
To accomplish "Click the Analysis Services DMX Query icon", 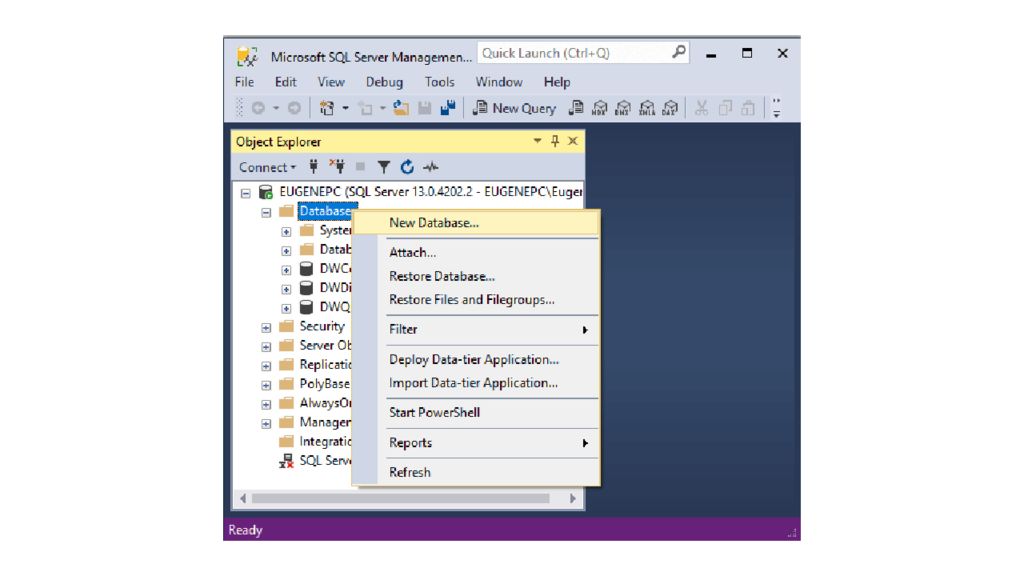I will [623, 108].
